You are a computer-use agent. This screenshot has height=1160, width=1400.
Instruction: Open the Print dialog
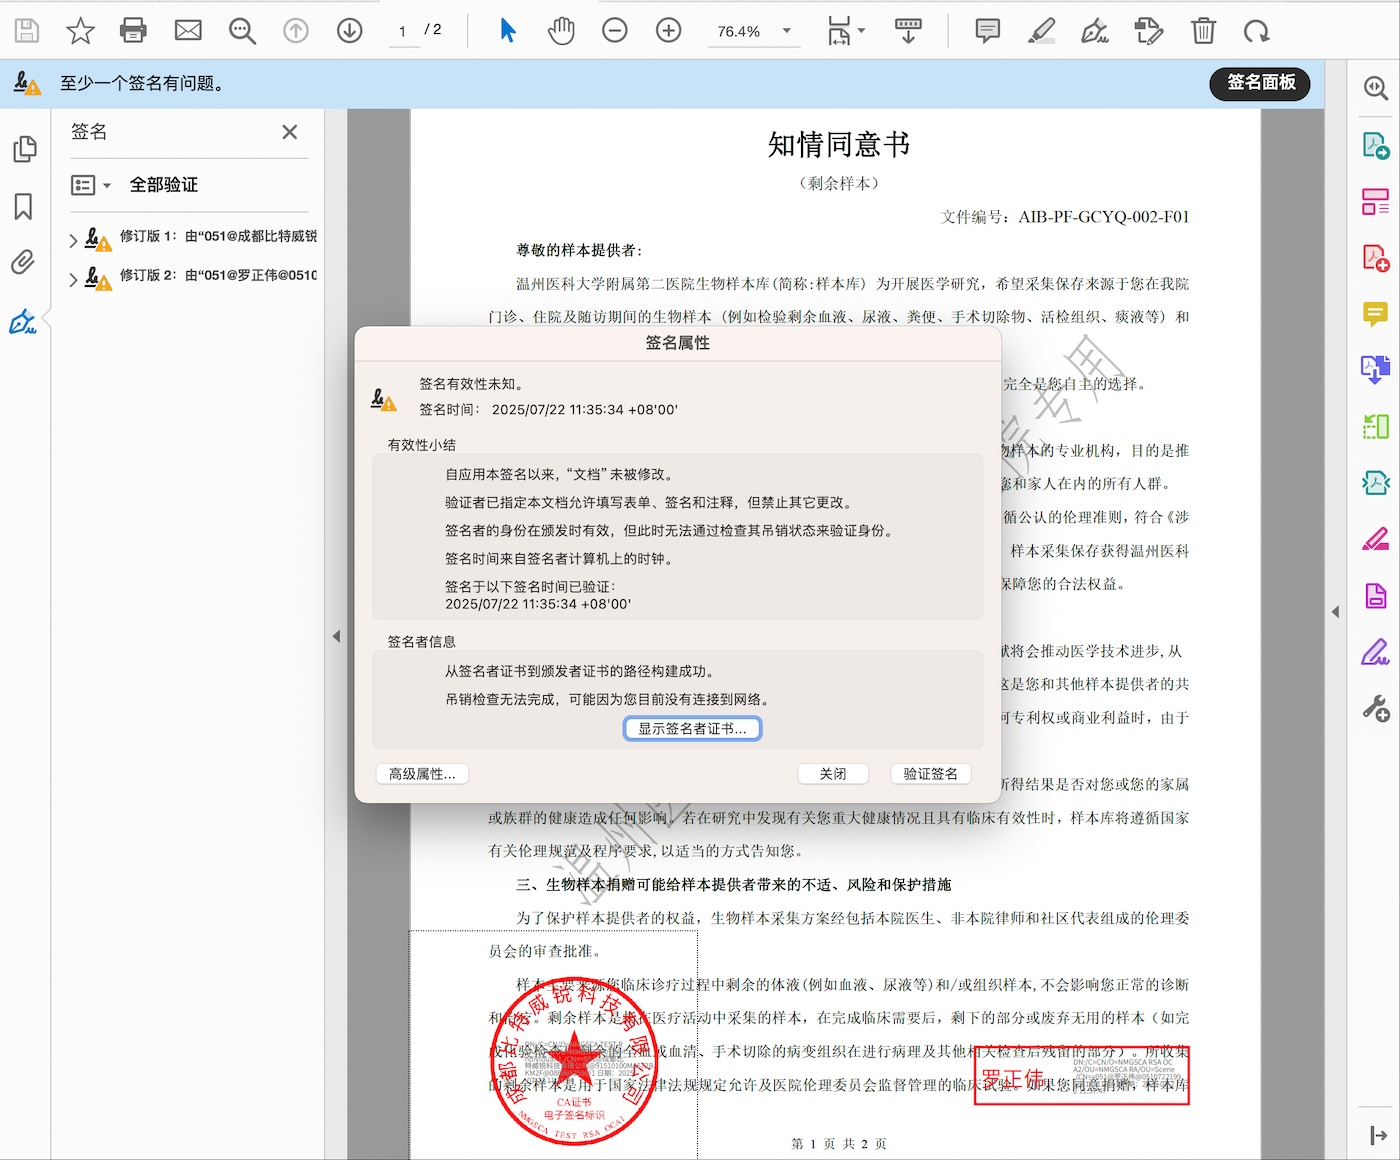[133, 30]
